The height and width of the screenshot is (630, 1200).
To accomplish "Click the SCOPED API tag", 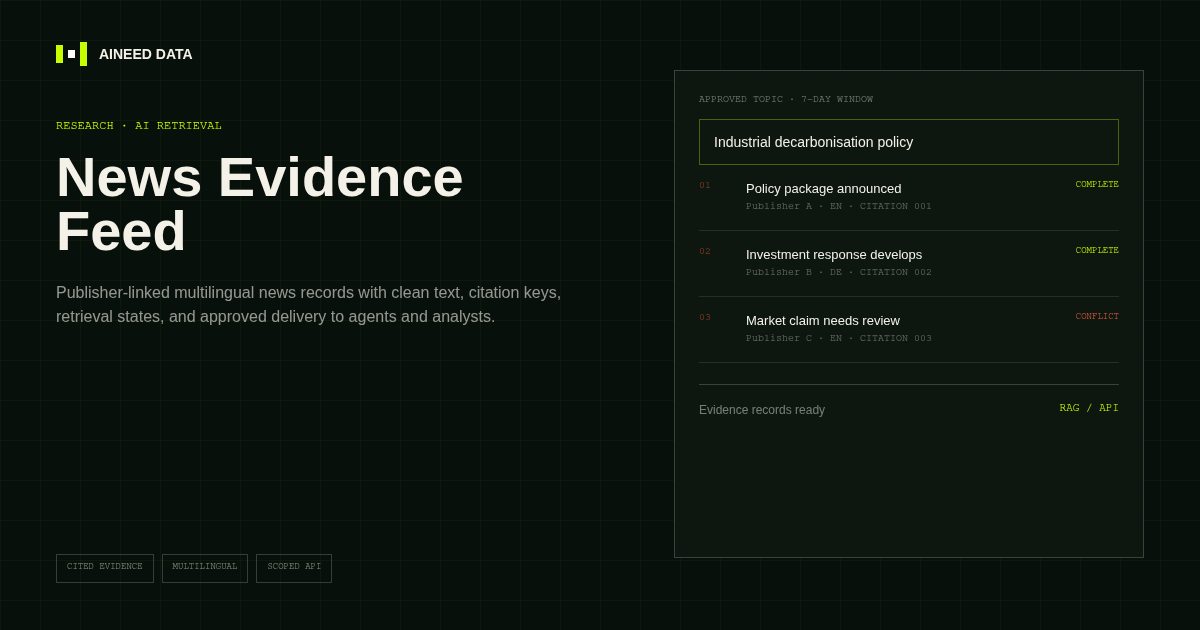I will point(294,568).
